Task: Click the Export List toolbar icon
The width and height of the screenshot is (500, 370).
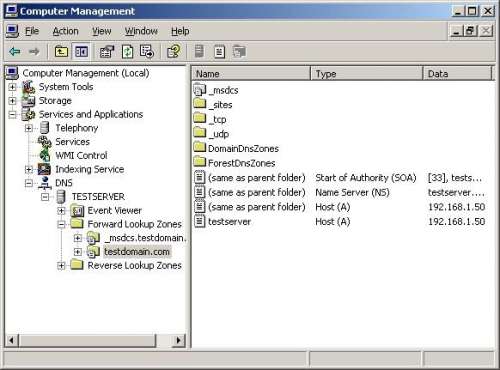Action: click(x=147, y=52)
